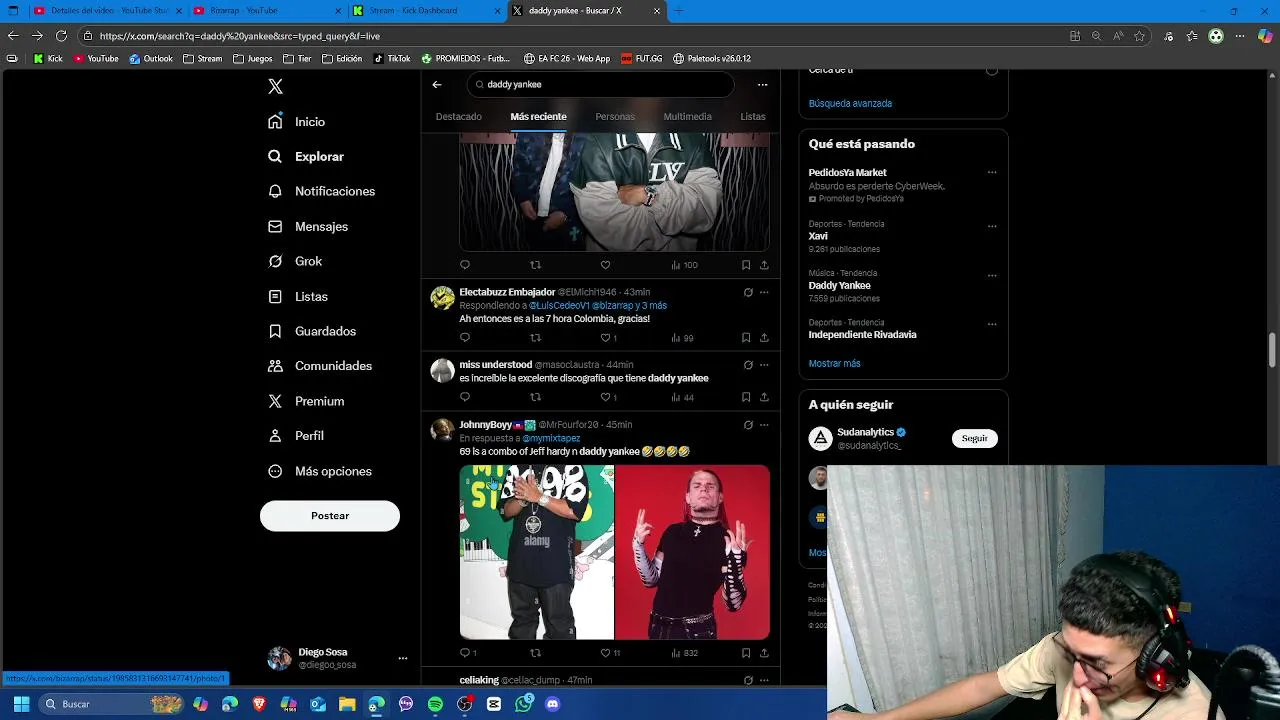The height and width of the screenshot is (720, 1280).
Task: Switch to the Personas tab
Action: [x=615, y=117]
